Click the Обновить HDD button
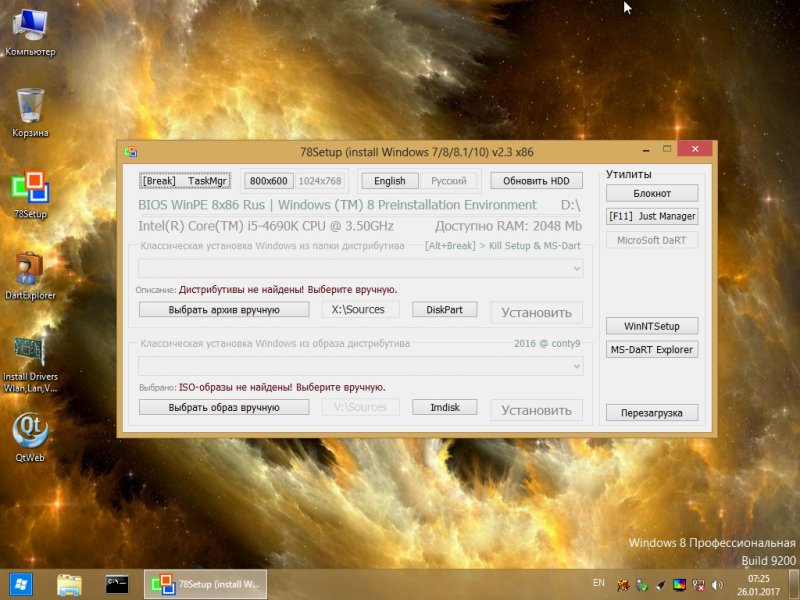This screenshot has width=800, height=600. point(536,181)
